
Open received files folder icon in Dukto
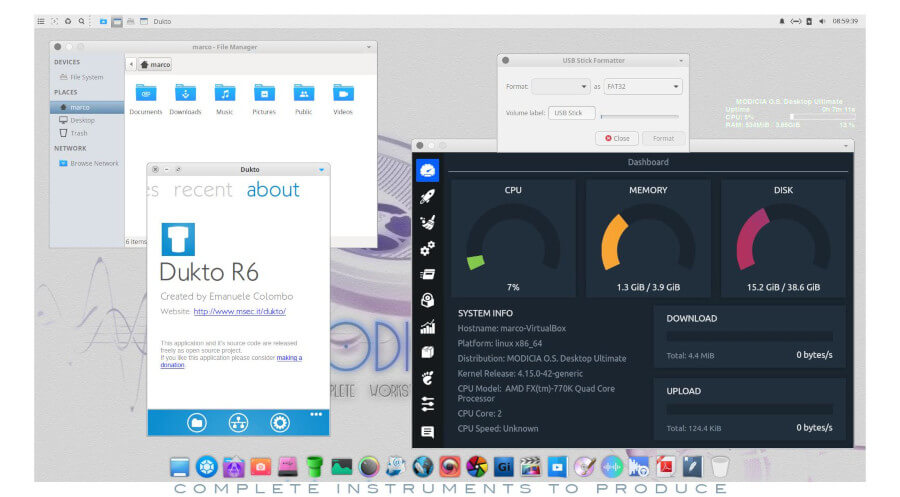[x=196, y=423]
